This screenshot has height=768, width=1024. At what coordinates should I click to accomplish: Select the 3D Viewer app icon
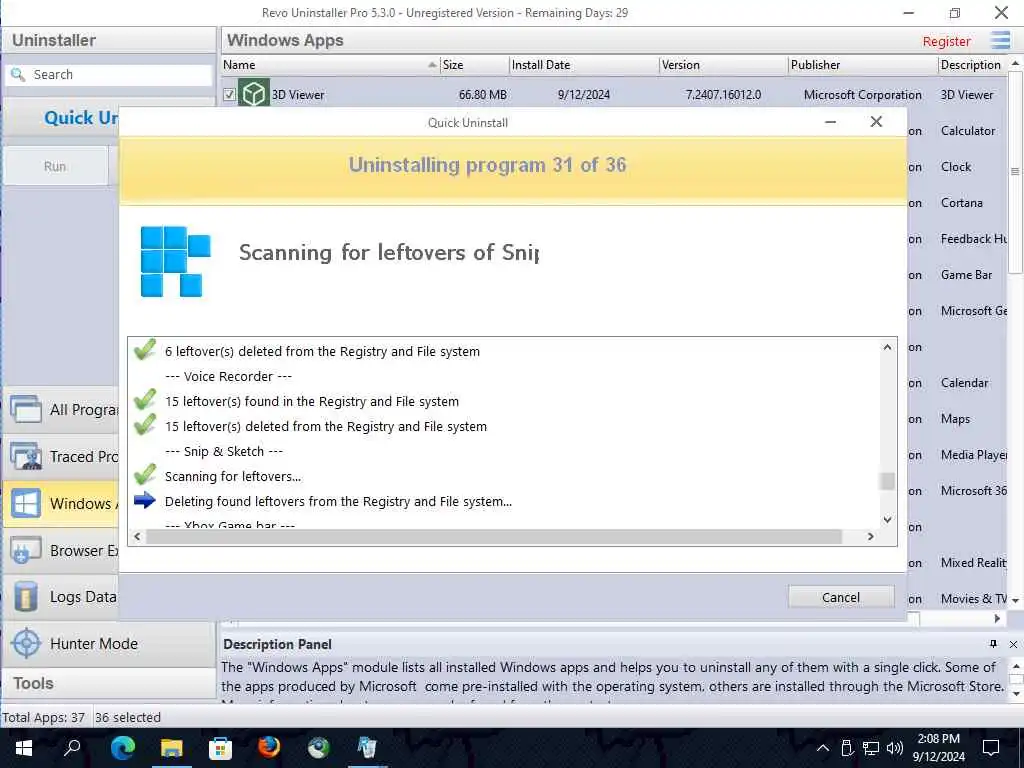click(x=253, y=94)
